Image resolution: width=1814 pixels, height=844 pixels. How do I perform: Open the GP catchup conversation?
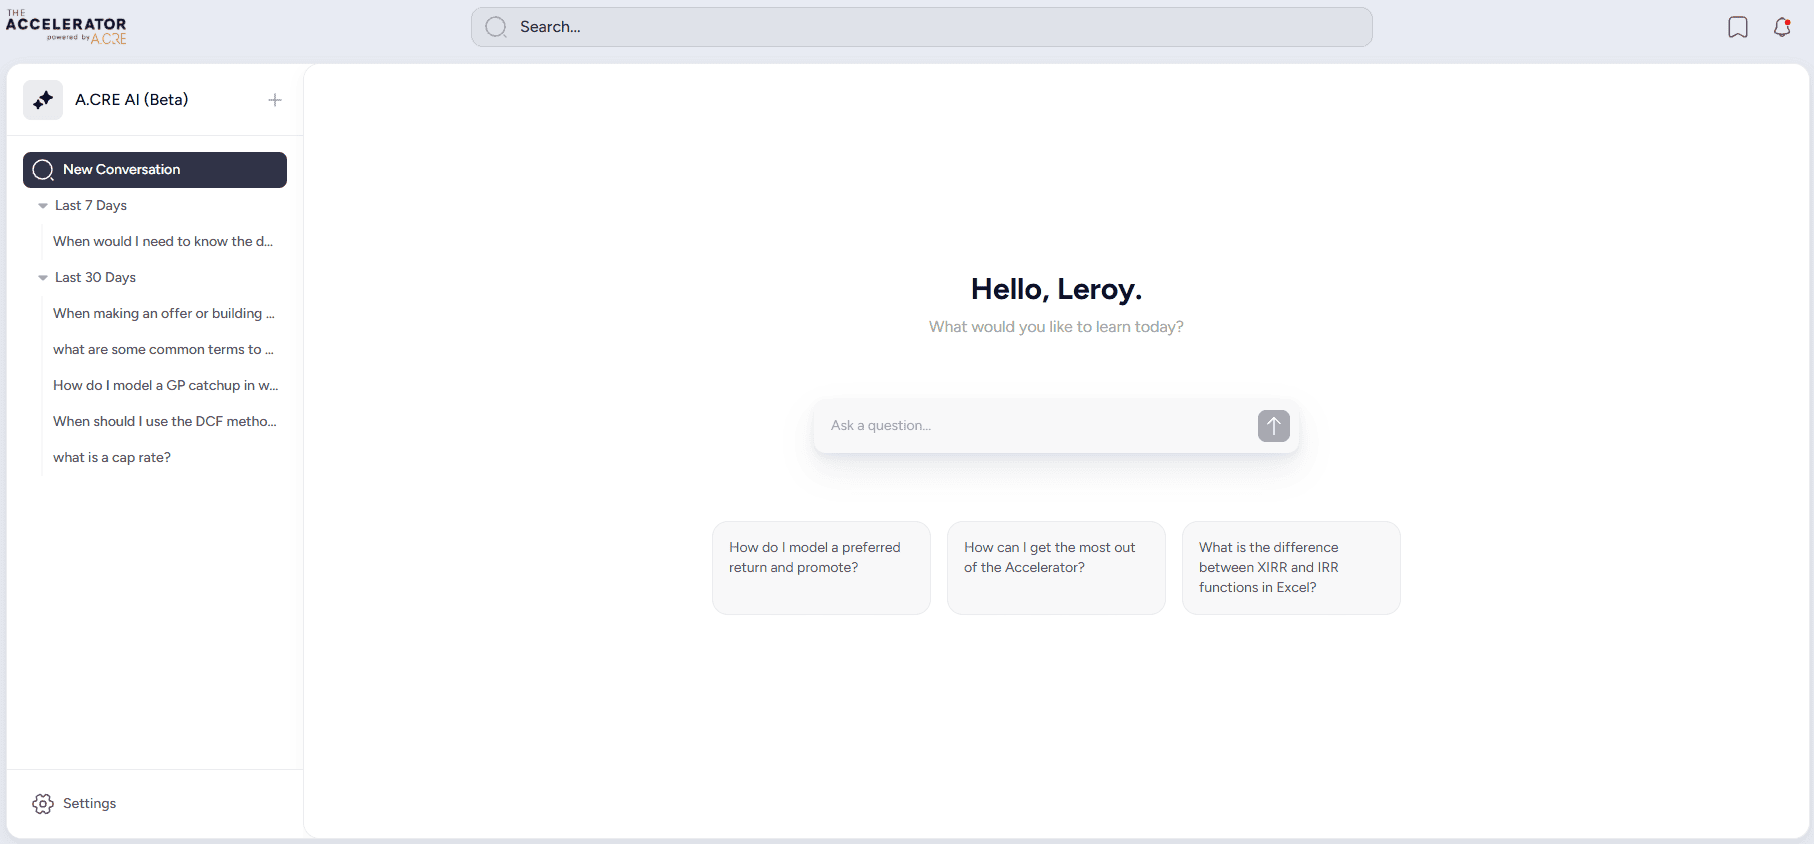[165, 386]
